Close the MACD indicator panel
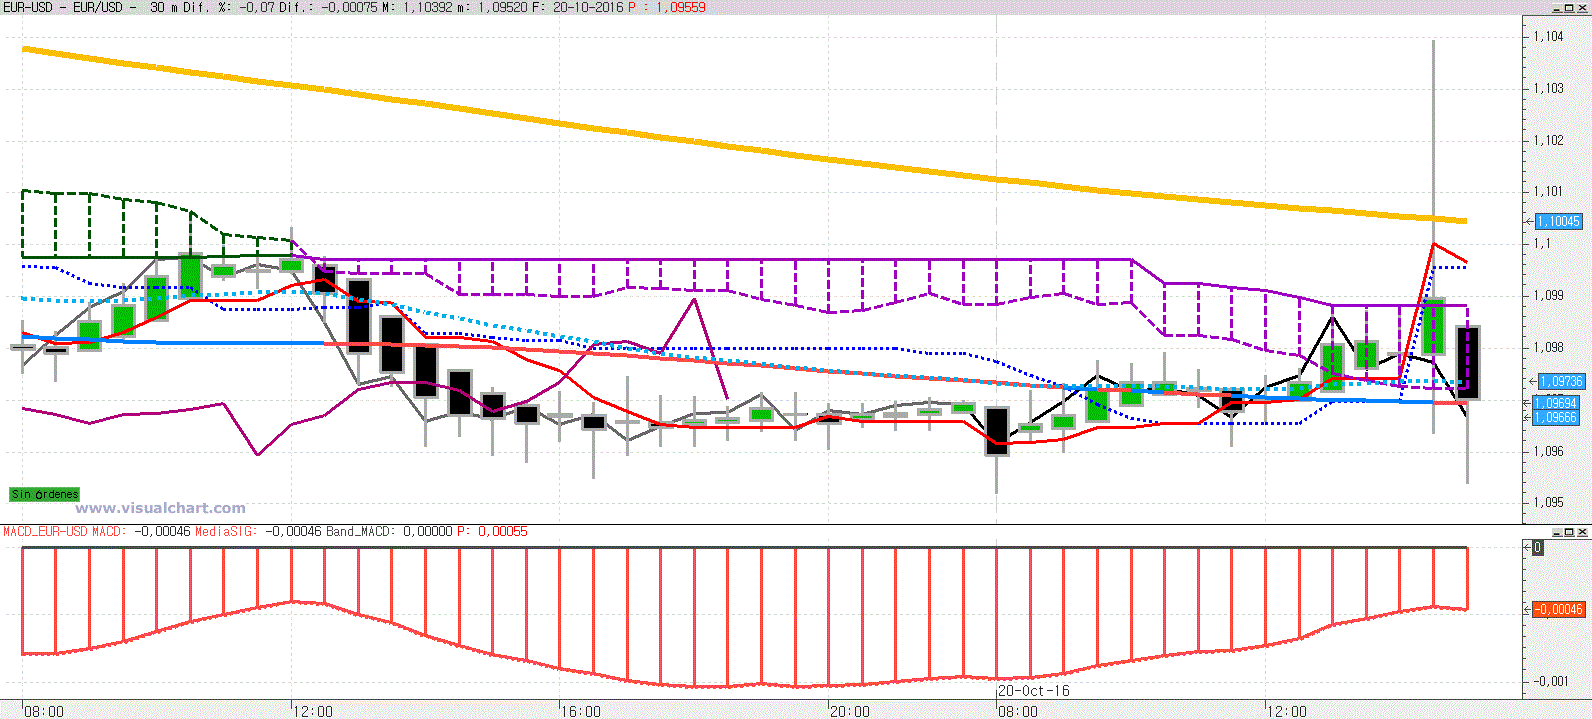Screen dimensions: 1592x719 tap(1581, 532)
